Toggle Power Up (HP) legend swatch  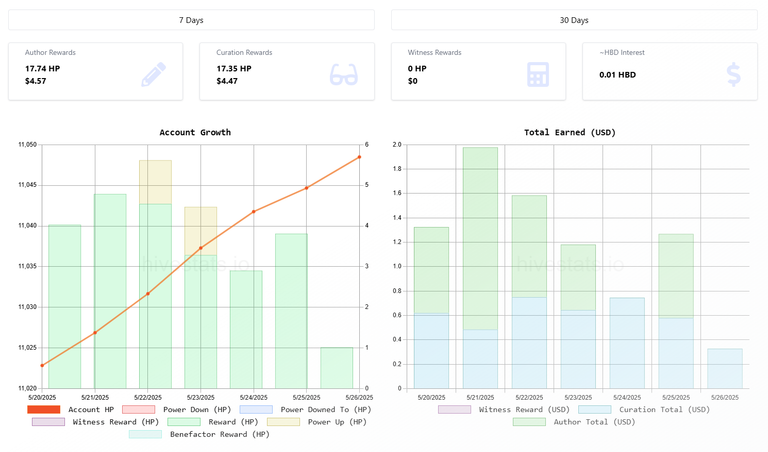coord(284,422)
